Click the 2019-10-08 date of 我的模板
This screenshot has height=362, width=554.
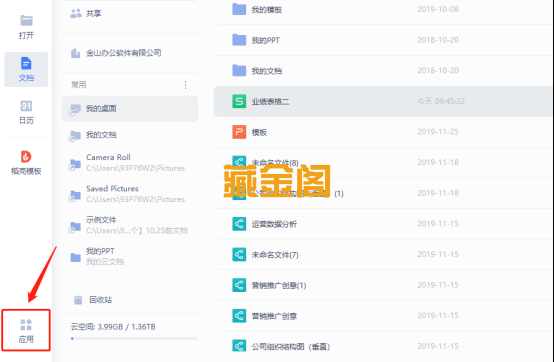[x=438, y=9]
